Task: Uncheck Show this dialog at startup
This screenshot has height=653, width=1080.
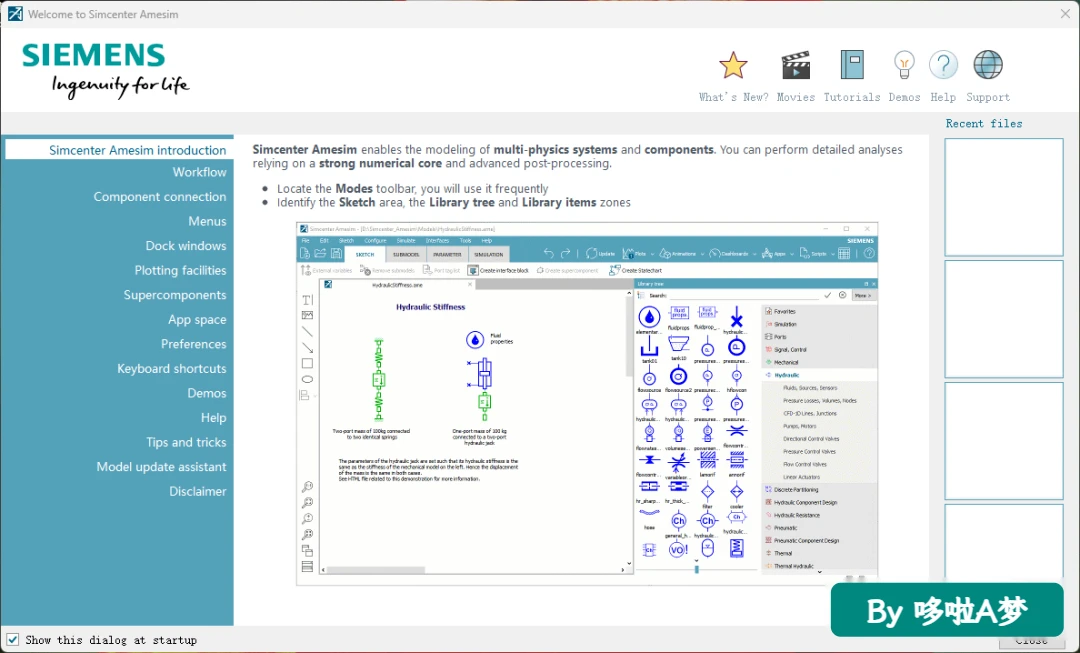Action: click(12, 639)
